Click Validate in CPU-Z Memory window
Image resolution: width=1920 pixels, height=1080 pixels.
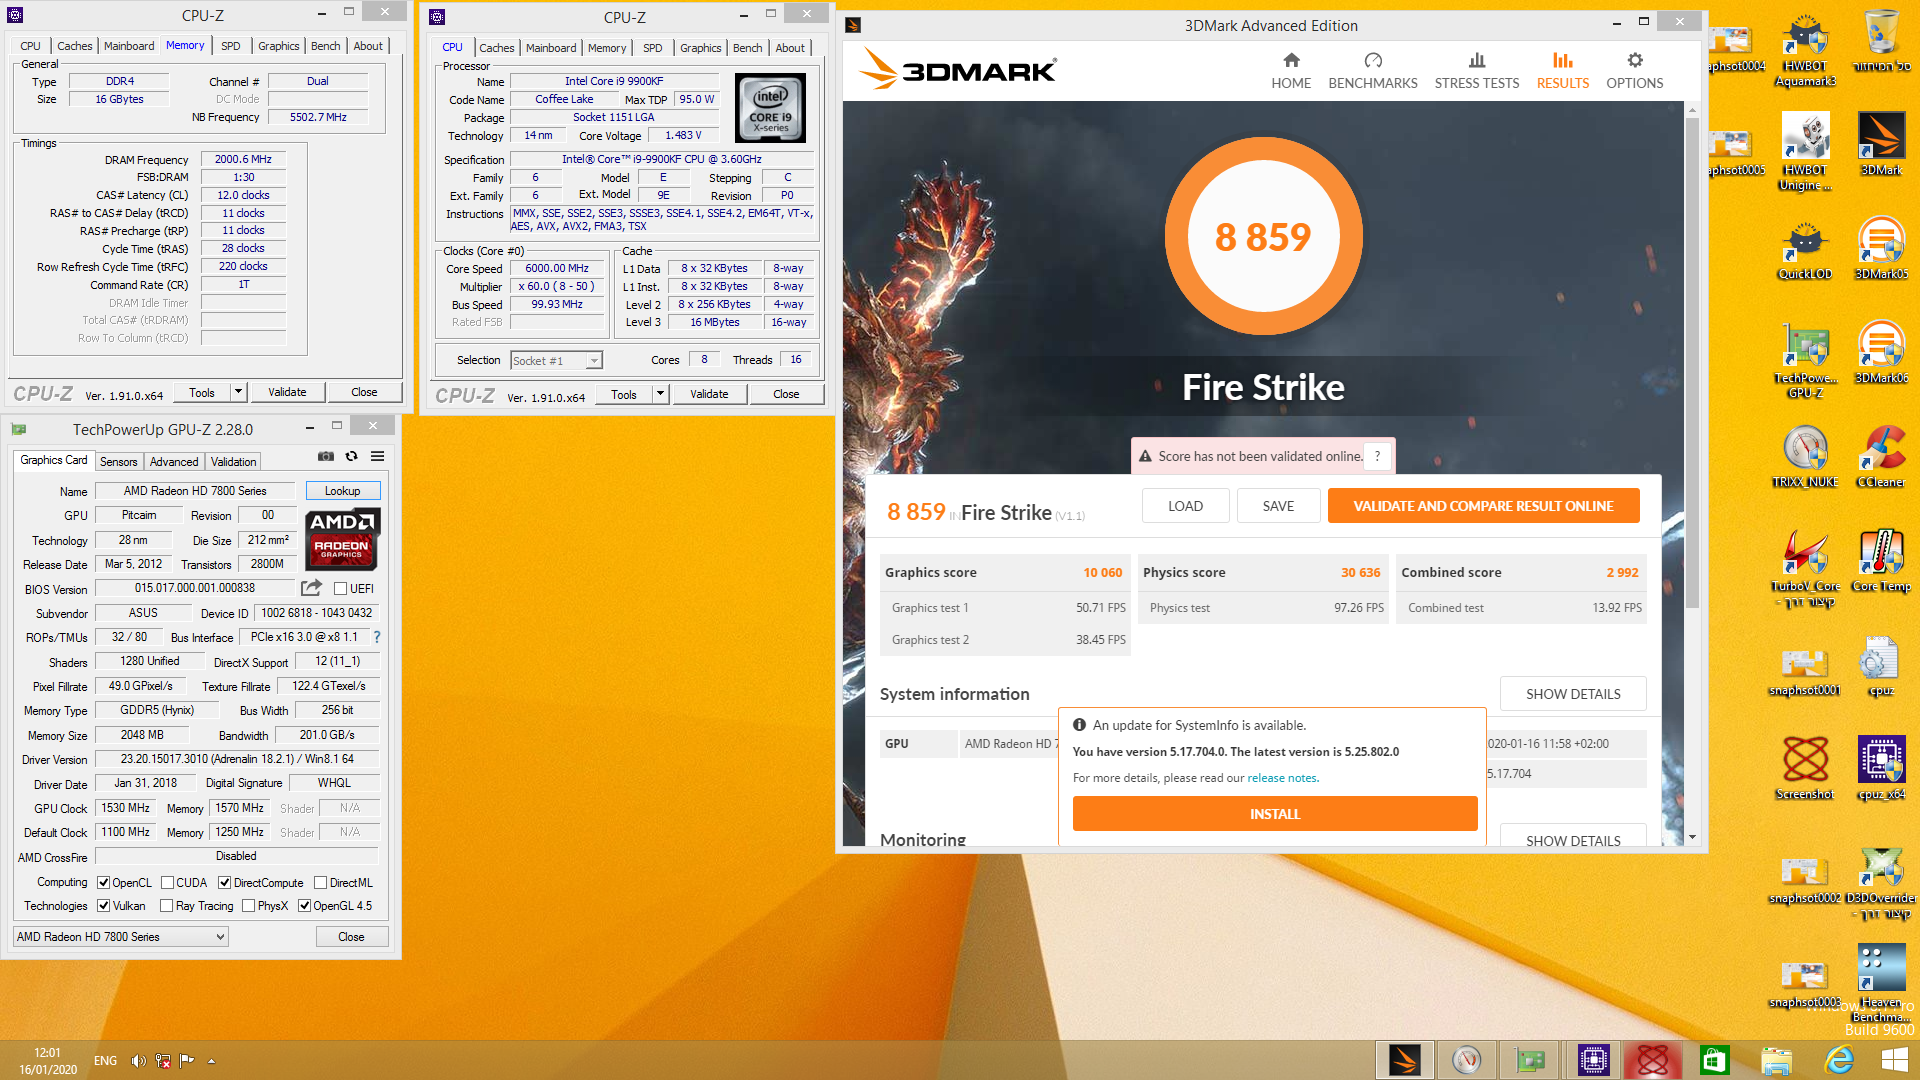pos(287,393)
